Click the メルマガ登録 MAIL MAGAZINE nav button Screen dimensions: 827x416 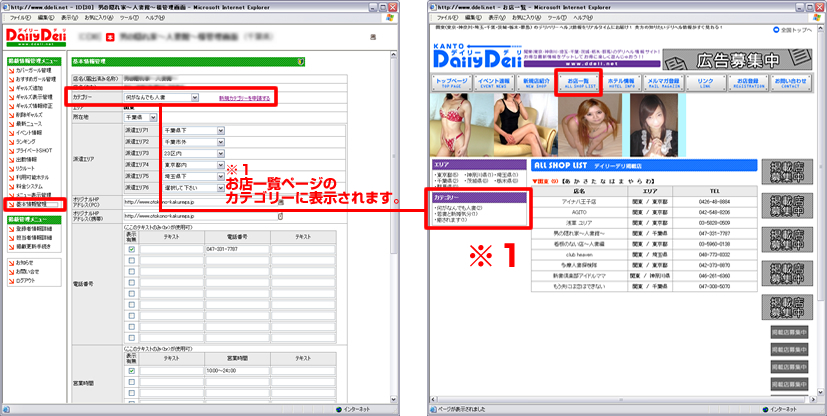[663, 83]
